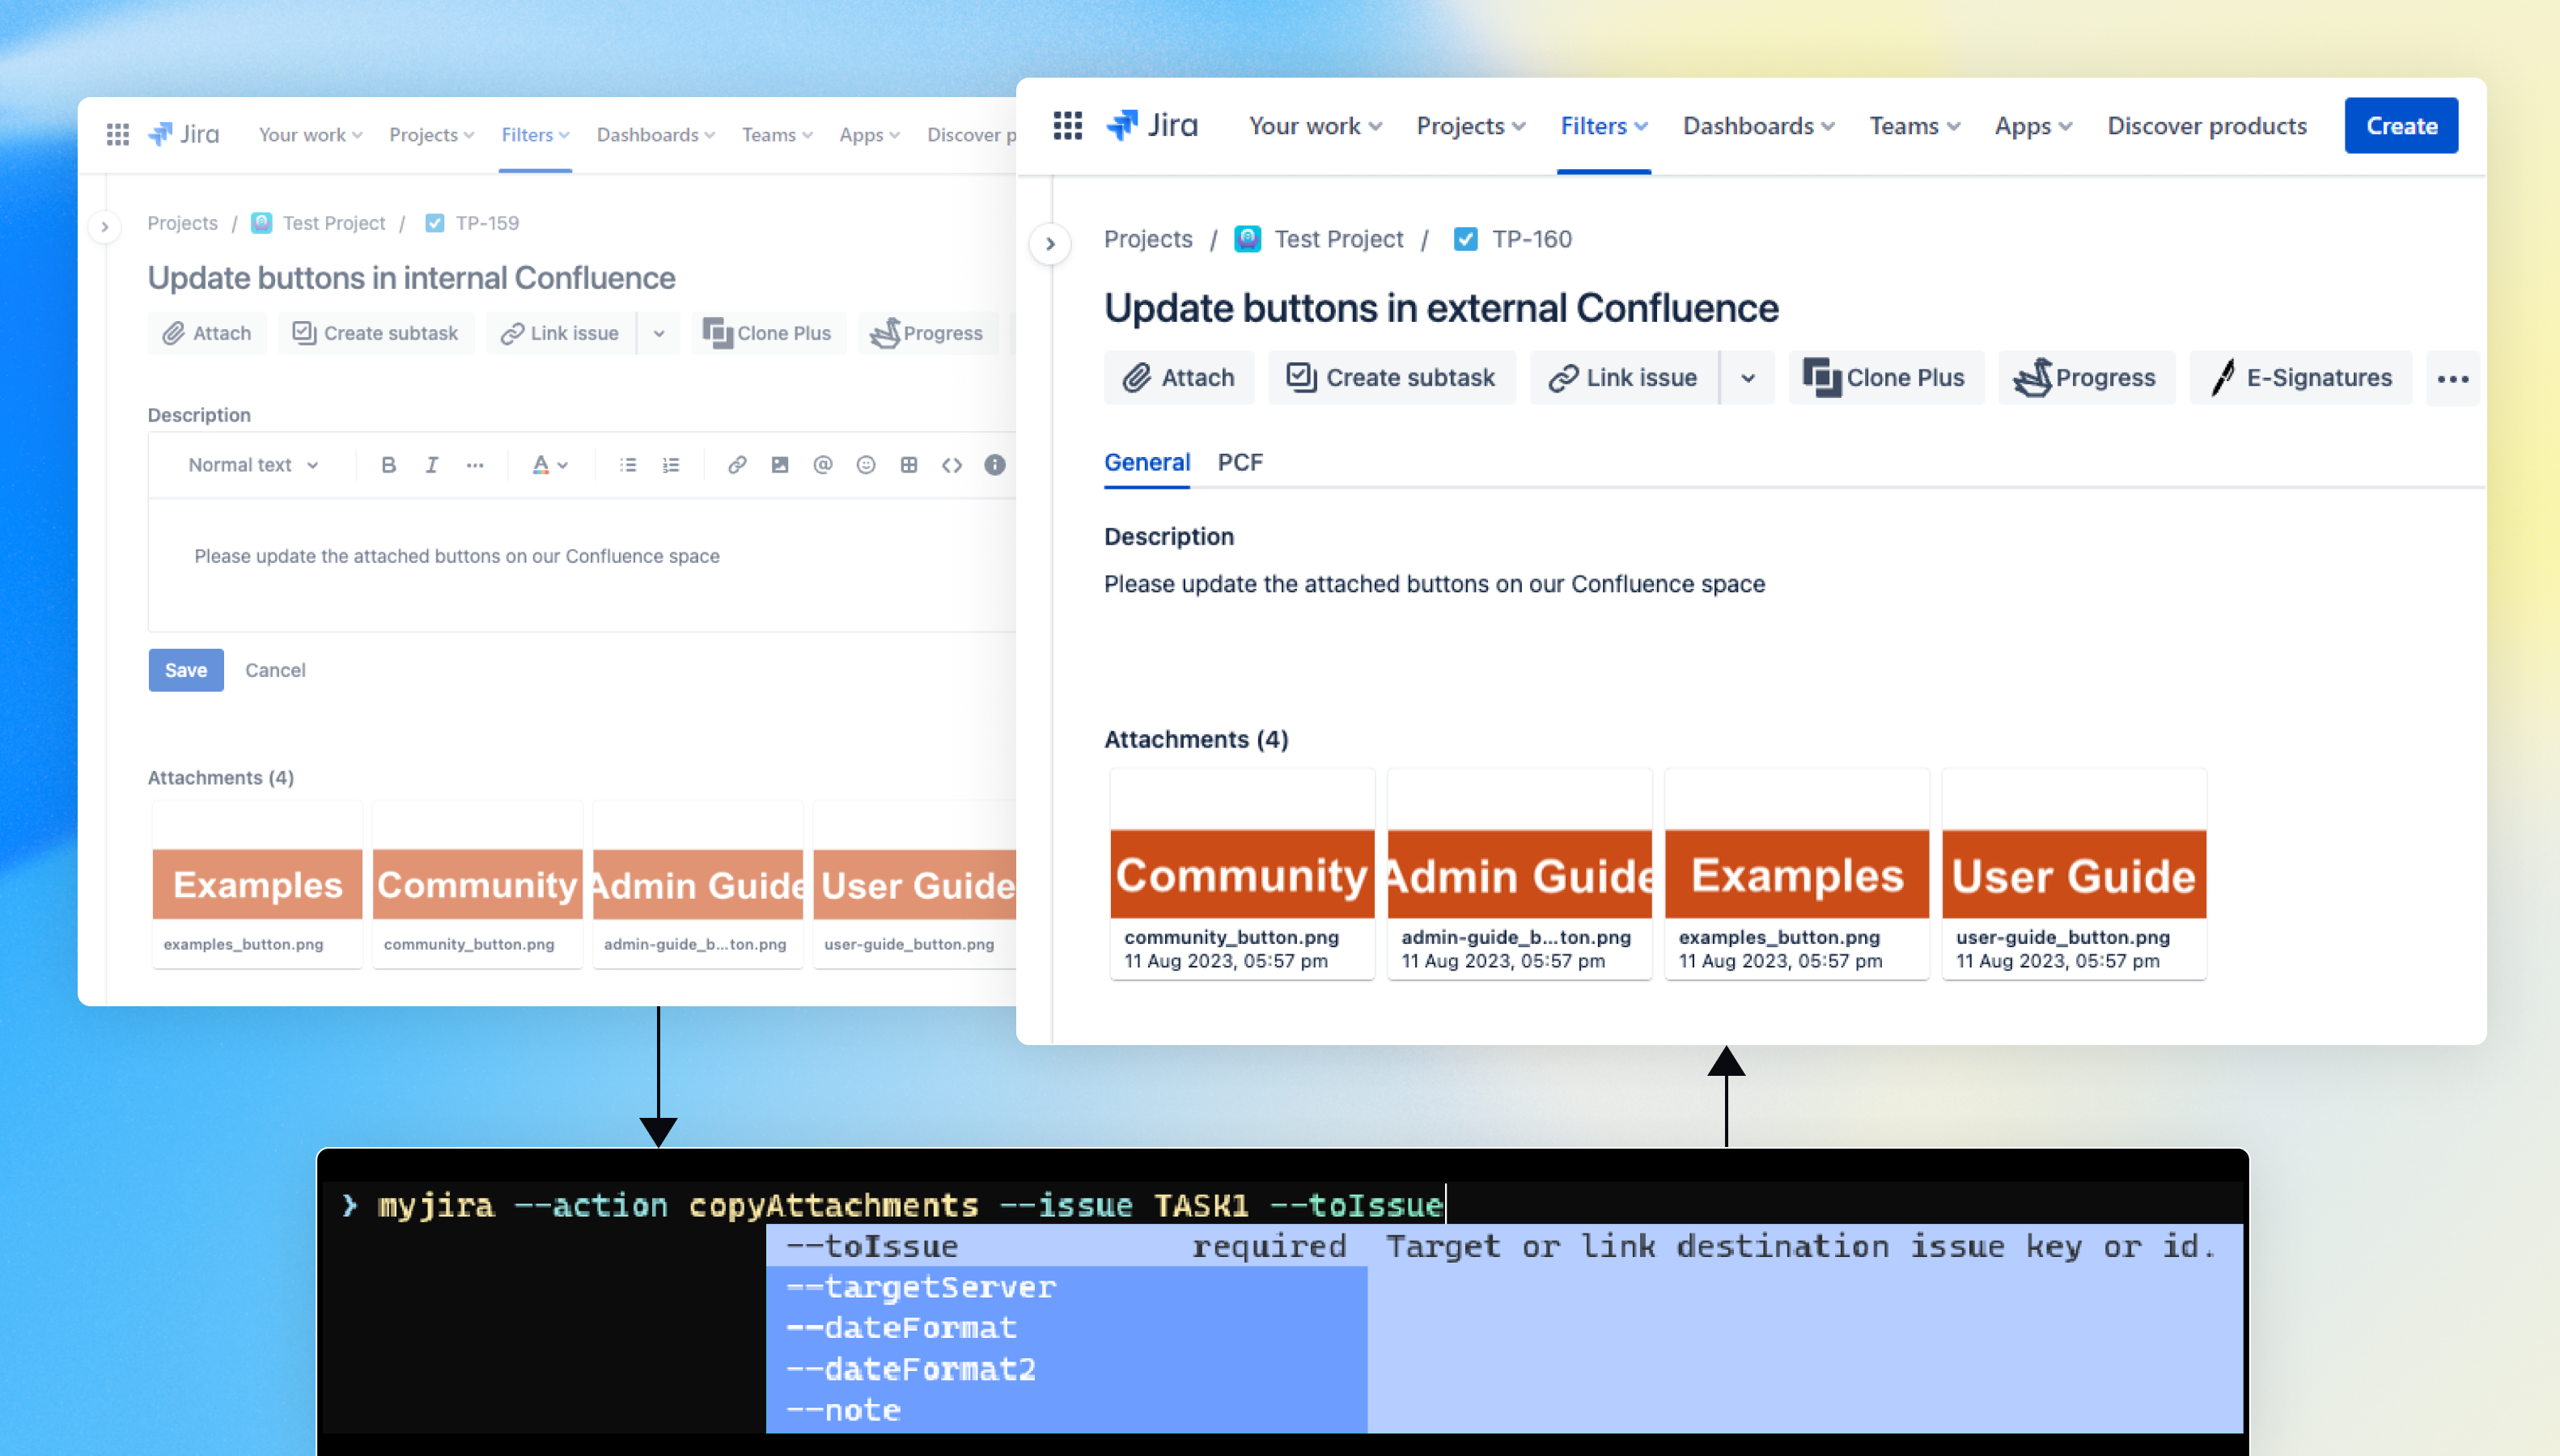Open the Dashboards menu in right window

tap(1758, 126)
